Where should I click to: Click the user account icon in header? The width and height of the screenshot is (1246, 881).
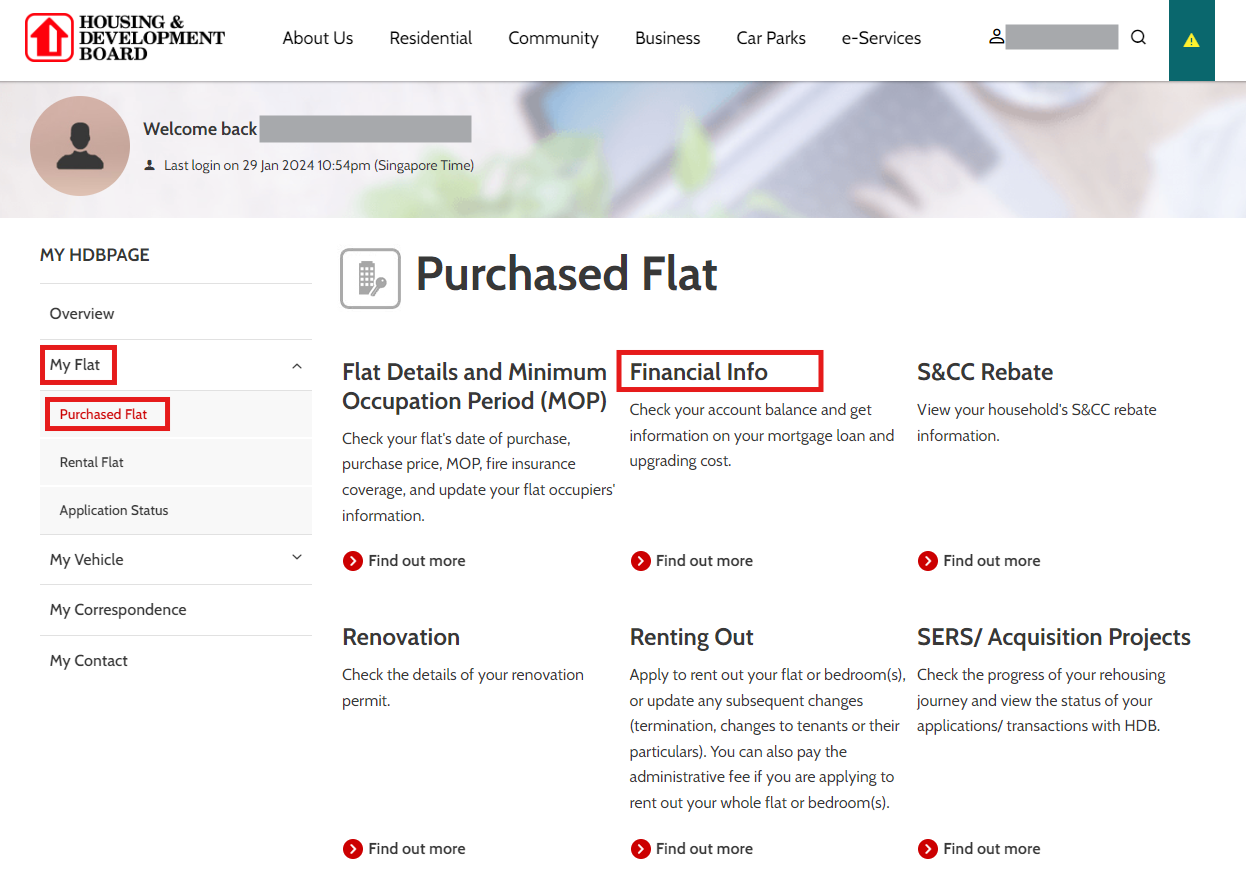996,37
